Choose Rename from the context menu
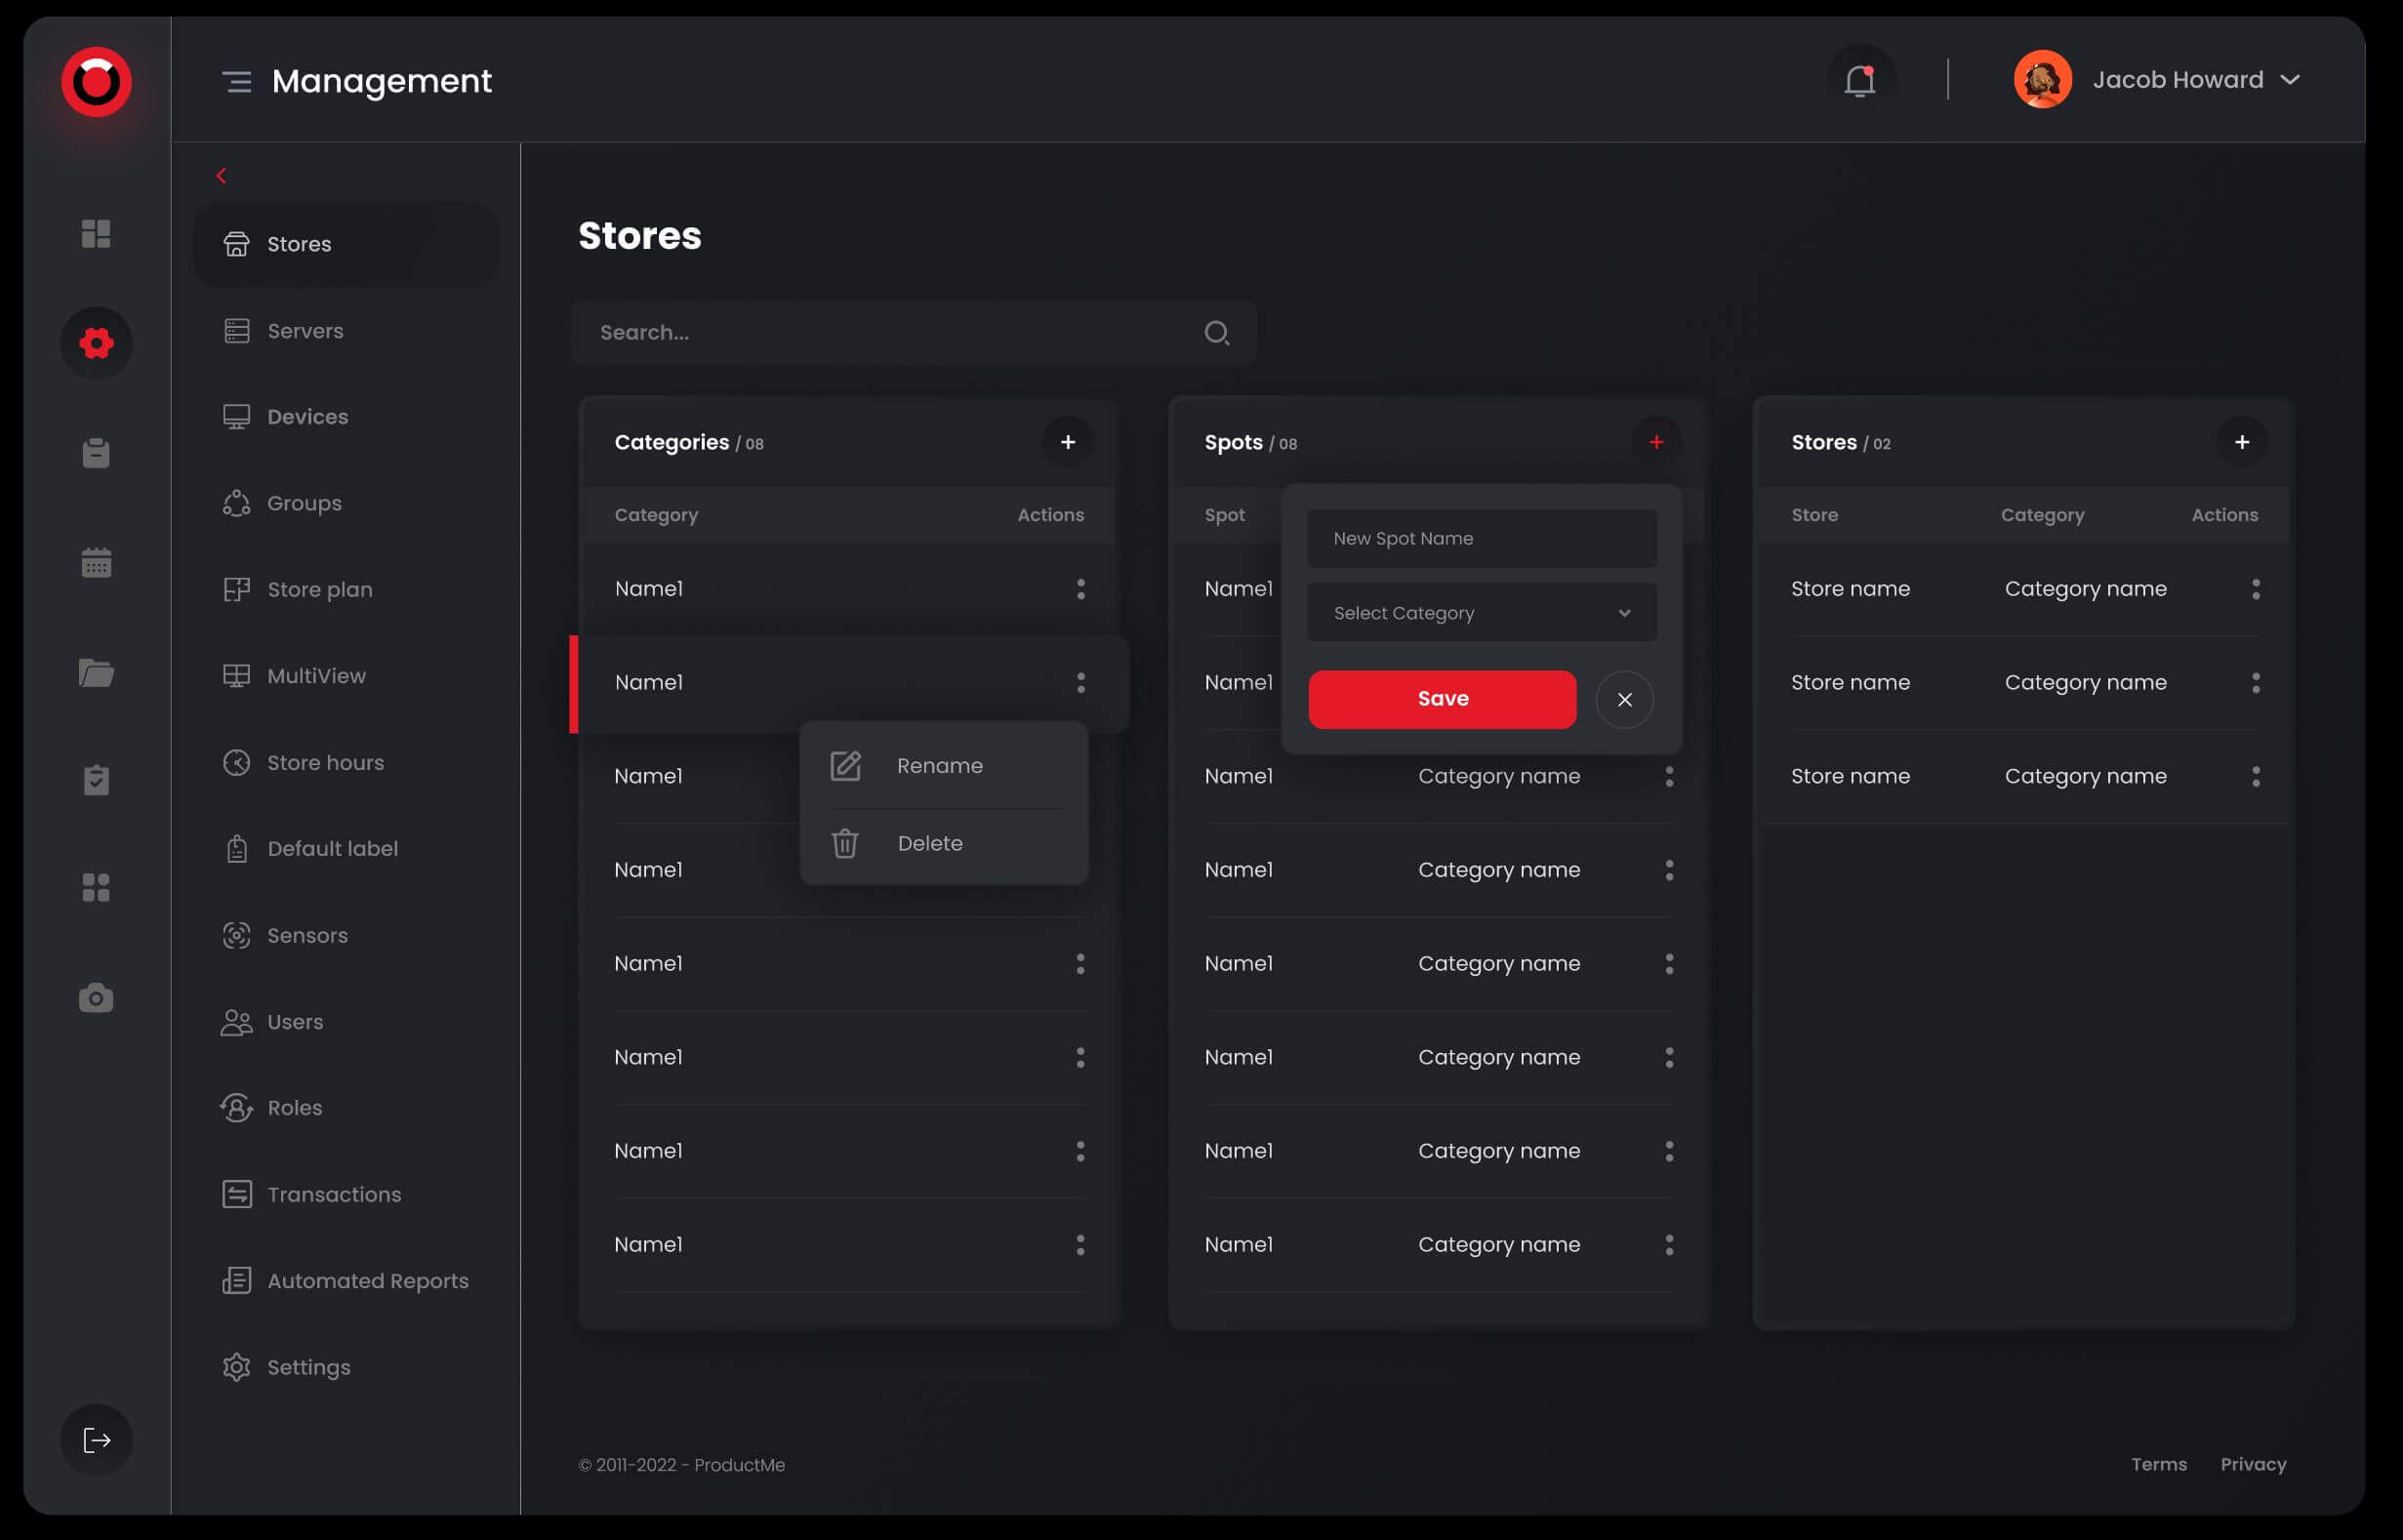 [939, 766]
